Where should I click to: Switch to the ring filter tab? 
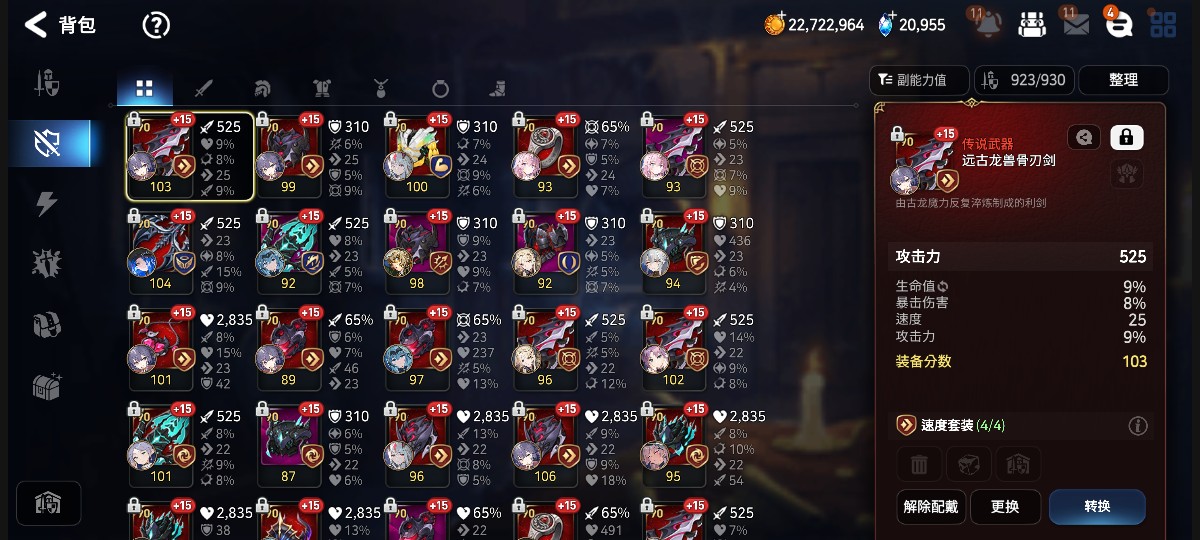tap(440, 89)
